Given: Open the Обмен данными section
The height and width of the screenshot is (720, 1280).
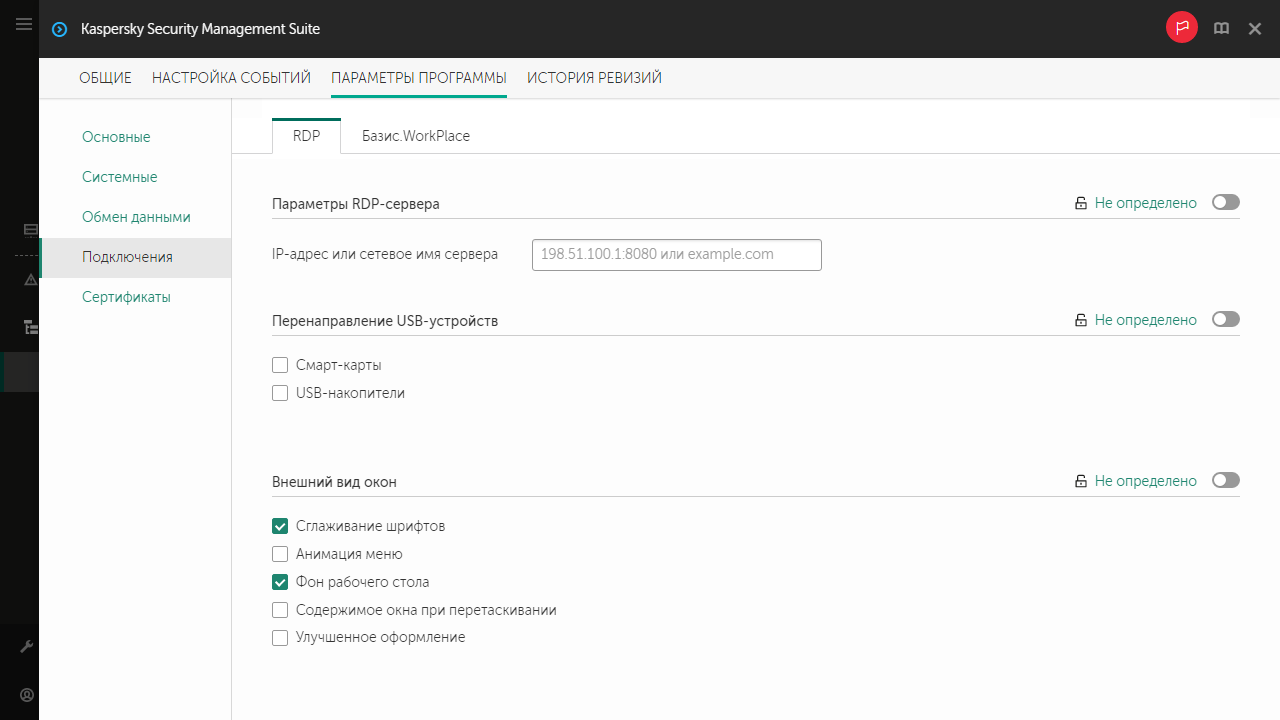Looking at the screenshot, I should pyautogui.click(x=136, y=217).
